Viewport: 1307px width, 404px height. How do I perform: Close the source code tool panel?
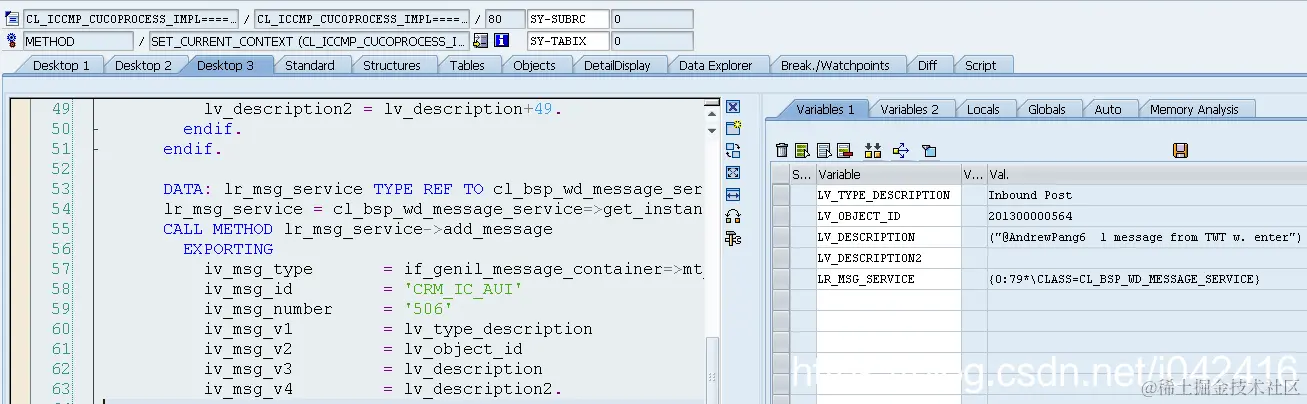[x=733, y=107]
